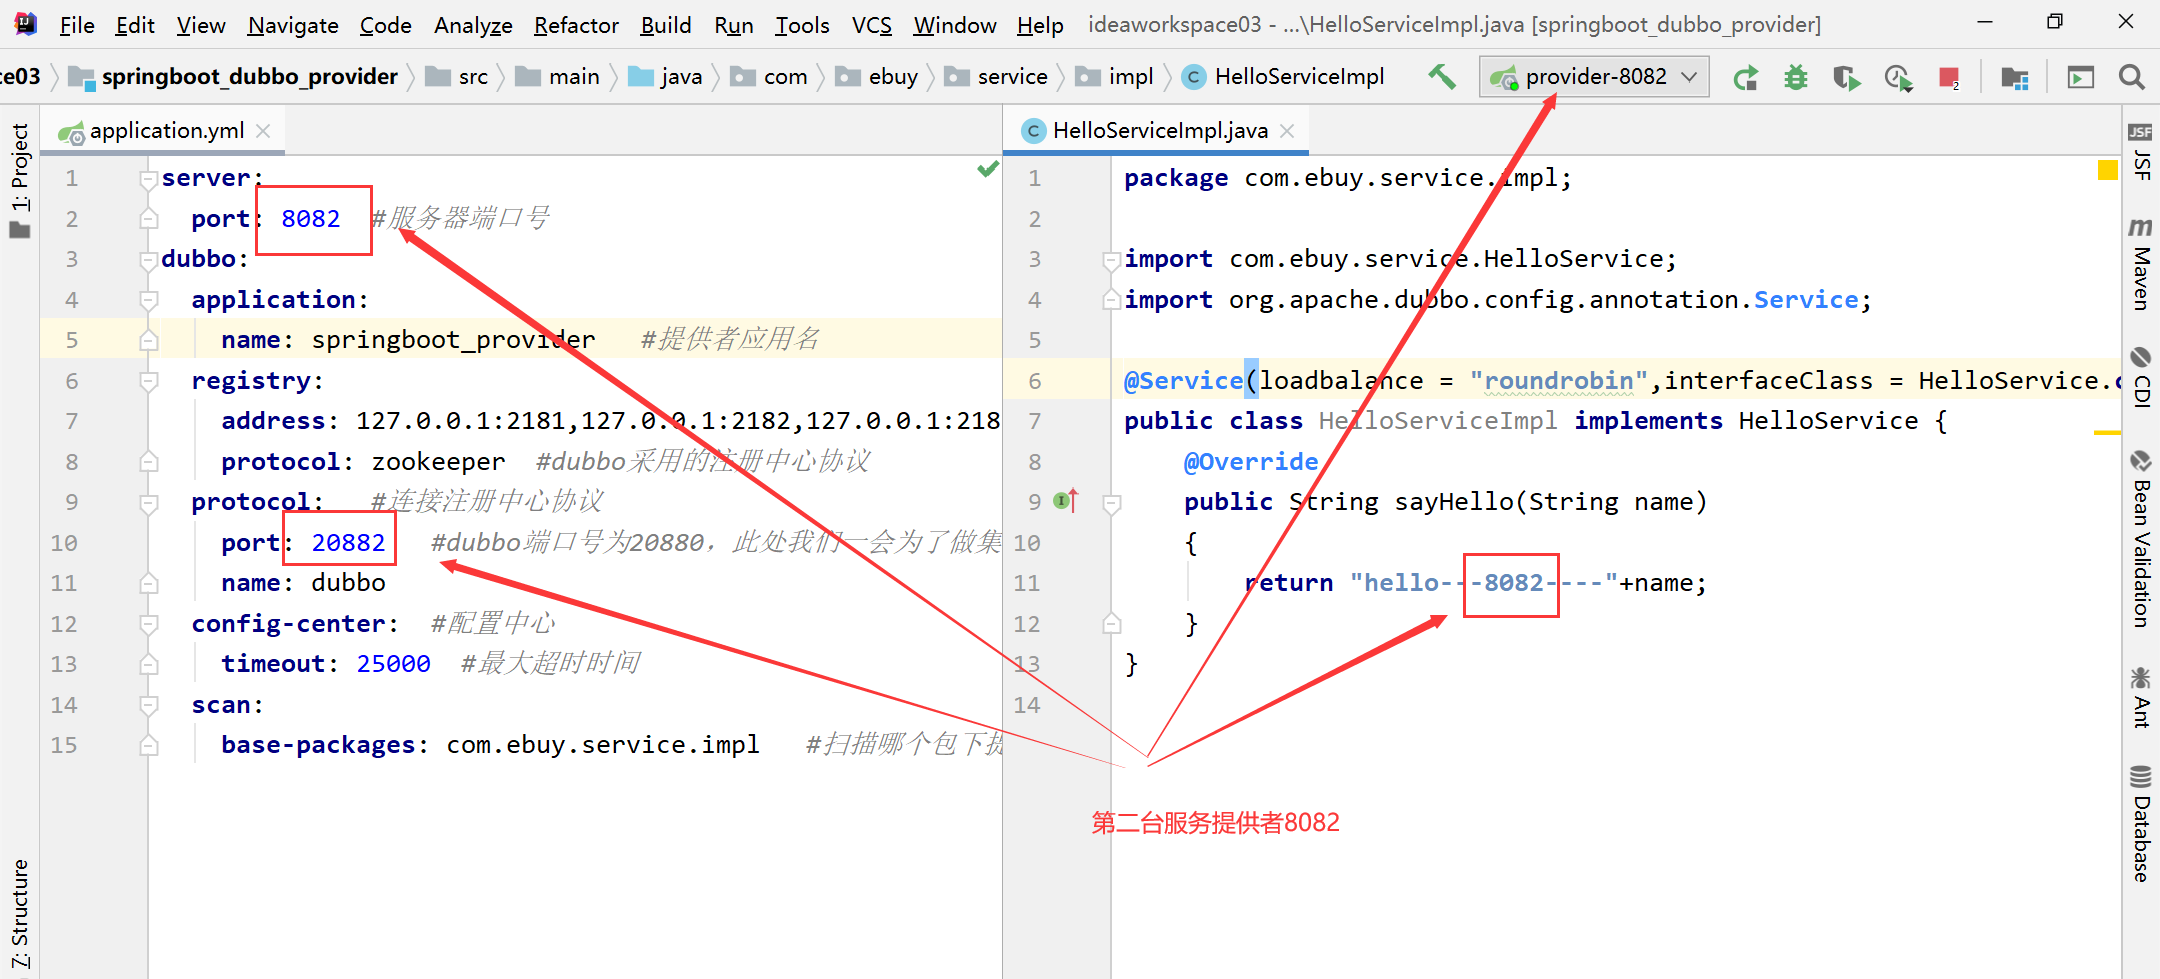Open the View menu
The width and height of the screenshot is (2160, 979).
tap(201, 25)
